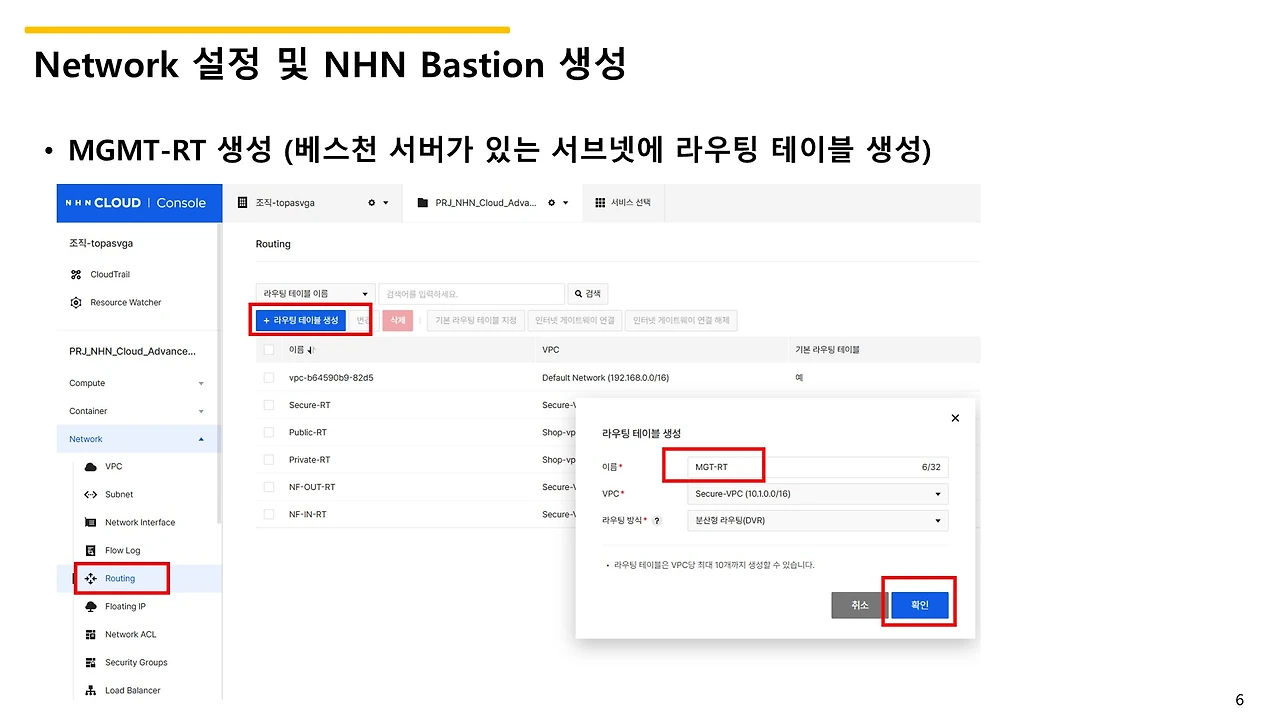The width and height of the screenshot is (1280, 720).
Task: Open the NF-IN-RT routing table
Action: (x=307, y=514)
